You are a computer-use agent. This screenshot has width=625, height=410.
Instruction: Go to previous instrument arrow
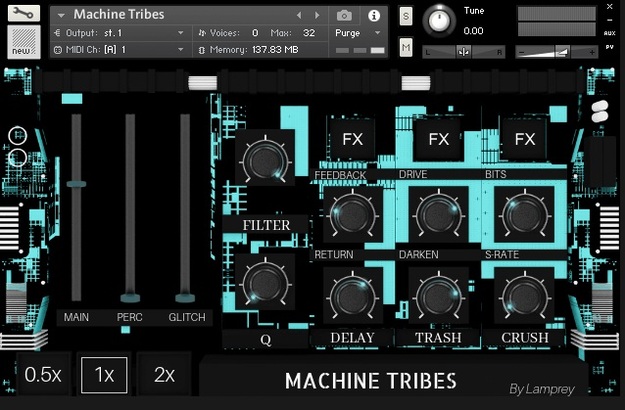299,16
